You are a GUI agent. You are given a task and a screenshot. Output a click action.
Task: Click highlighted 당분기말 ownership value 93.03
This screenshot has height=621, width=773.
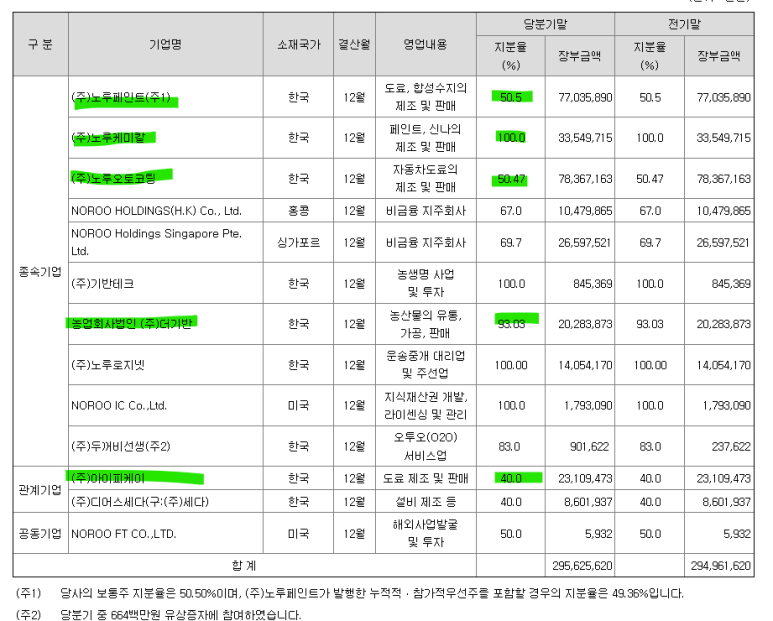[511, 324]
